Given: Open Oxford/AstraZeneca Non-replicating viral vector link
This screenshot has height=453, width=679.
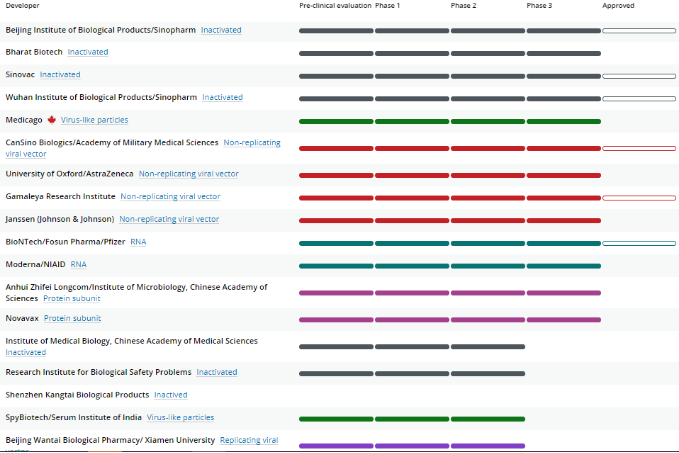Looking at the screenshot, I should [x=188, y=174].
